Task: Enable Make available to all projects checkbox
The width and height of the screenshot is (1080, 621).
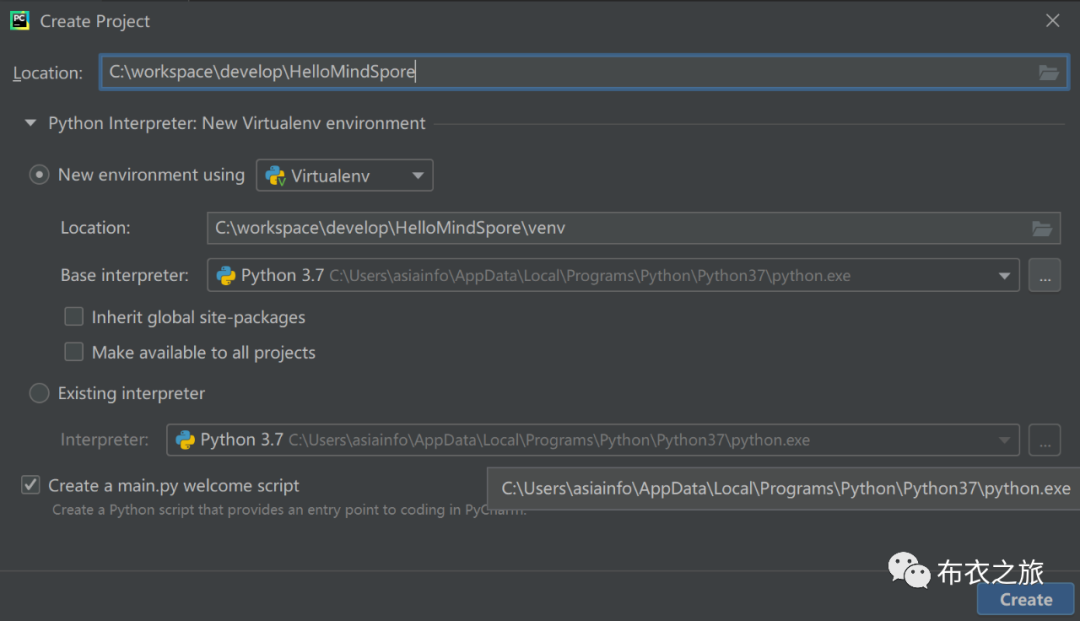Action: [x=74, y=352]
